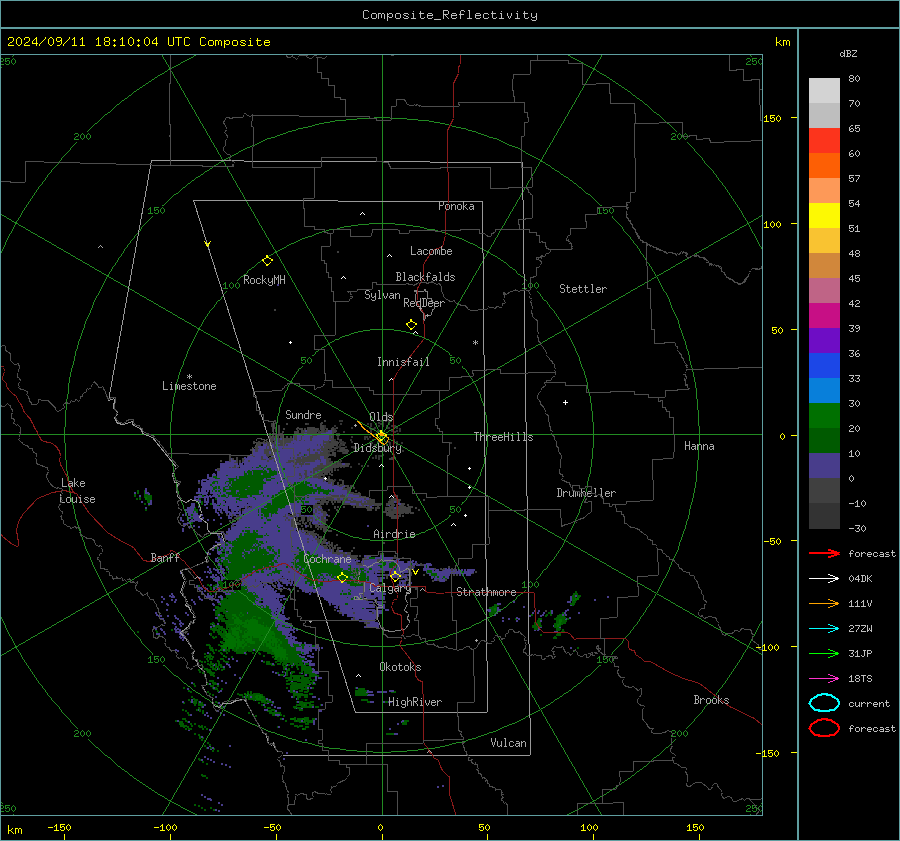The height and width of the screenshot is (841, 900).
Task: Click the red forecast ellipse icon
Action: click(824, 728)
